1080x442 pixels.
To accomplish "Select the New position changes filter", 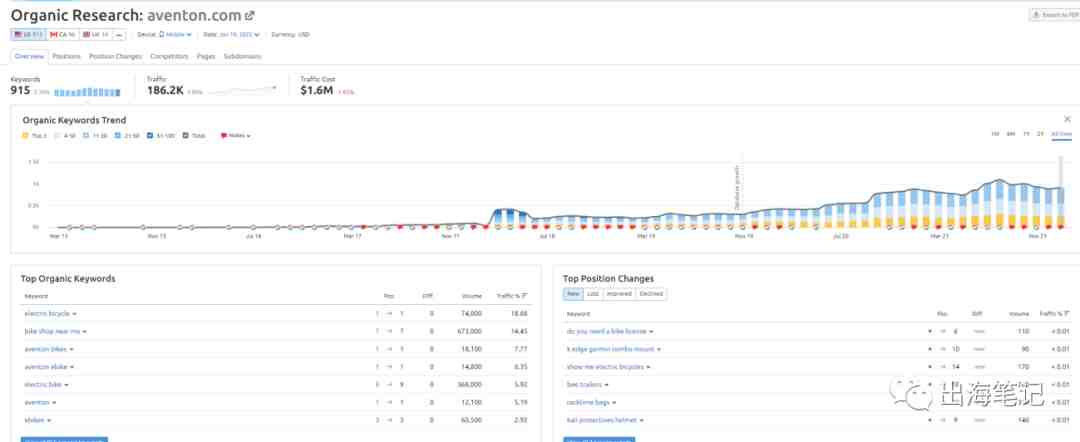I will point(573,293).
